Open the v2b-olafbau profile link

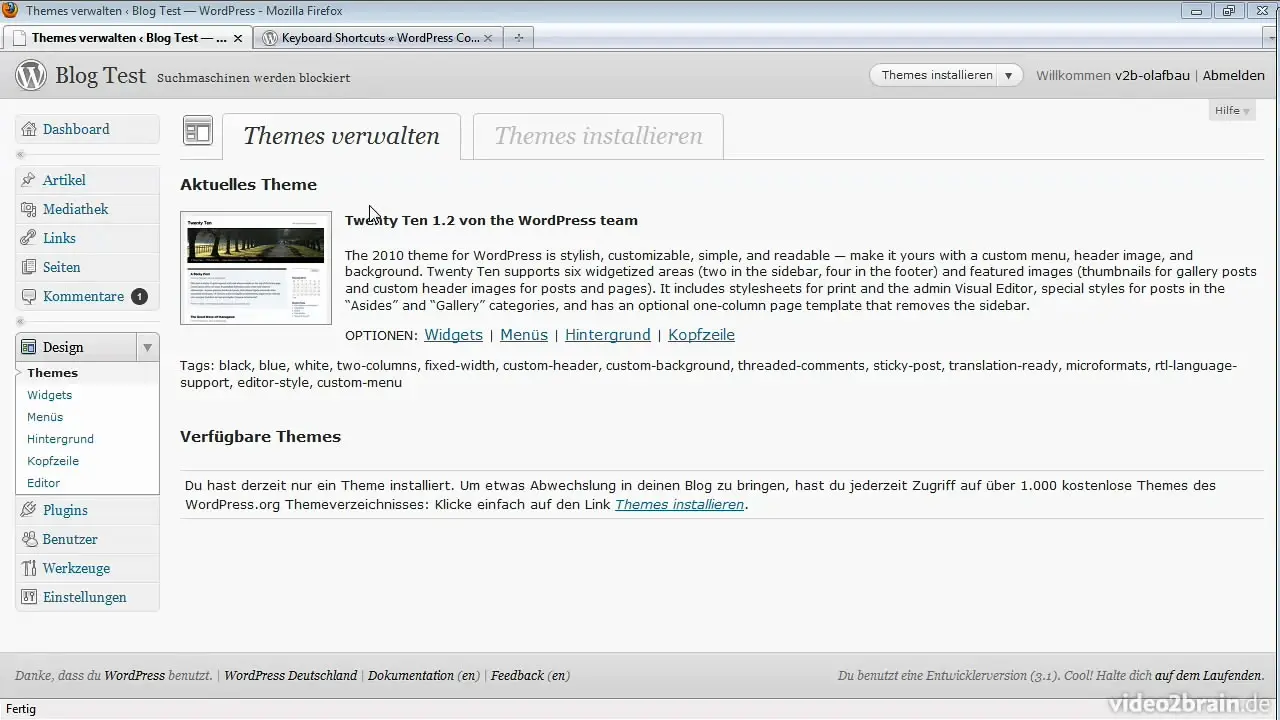pos(1153,75)
